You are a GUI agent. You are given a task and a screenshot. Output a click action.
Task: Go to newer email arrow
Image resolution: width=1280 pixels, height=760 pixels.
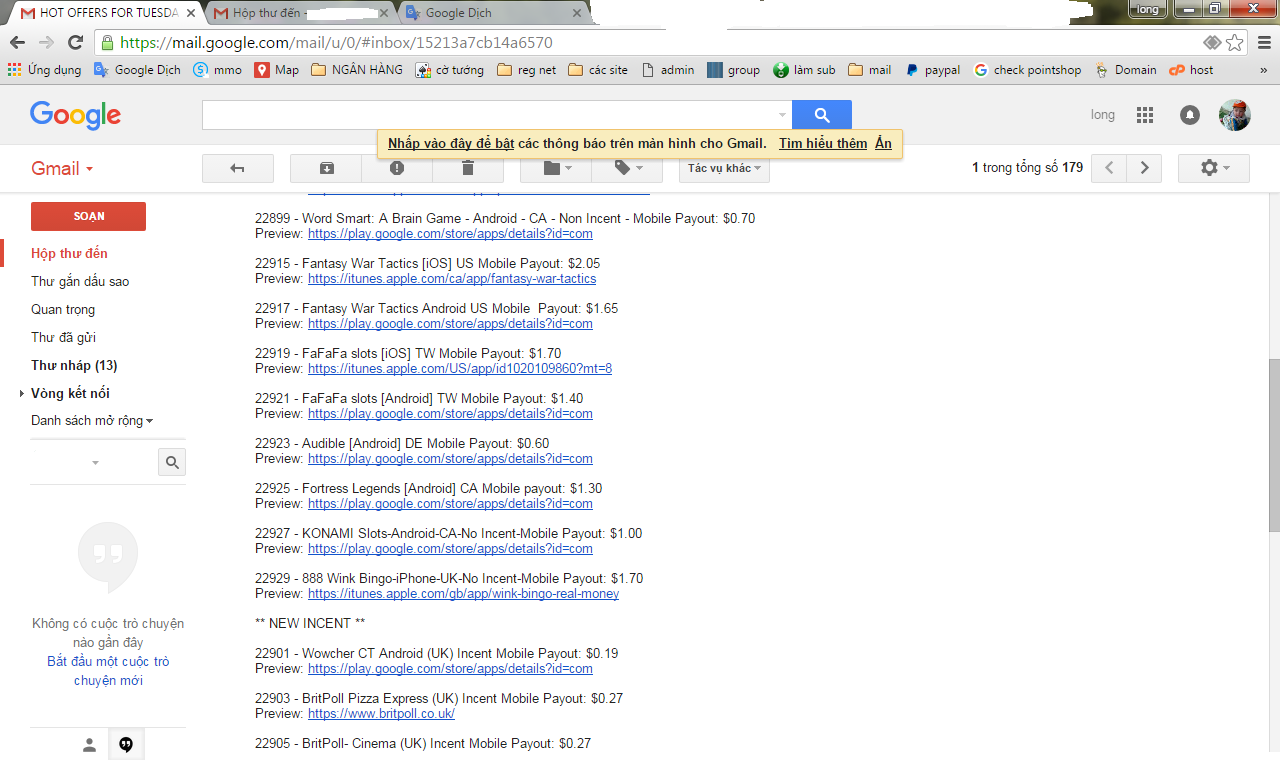click(x=1109, y=168)
